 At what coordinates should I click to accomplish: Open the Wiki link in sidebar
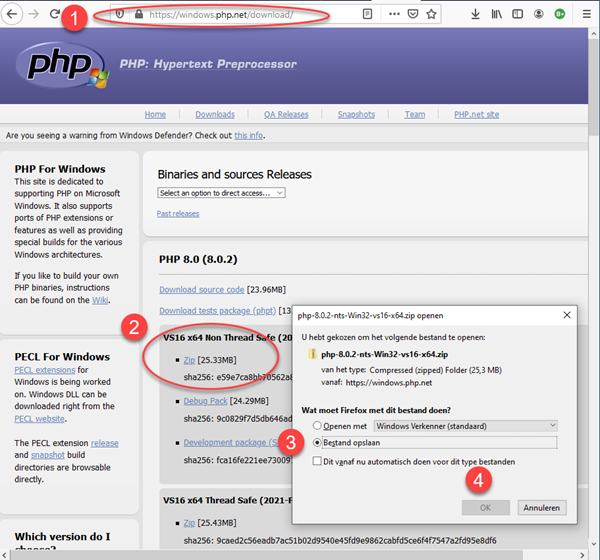point(100,300)
